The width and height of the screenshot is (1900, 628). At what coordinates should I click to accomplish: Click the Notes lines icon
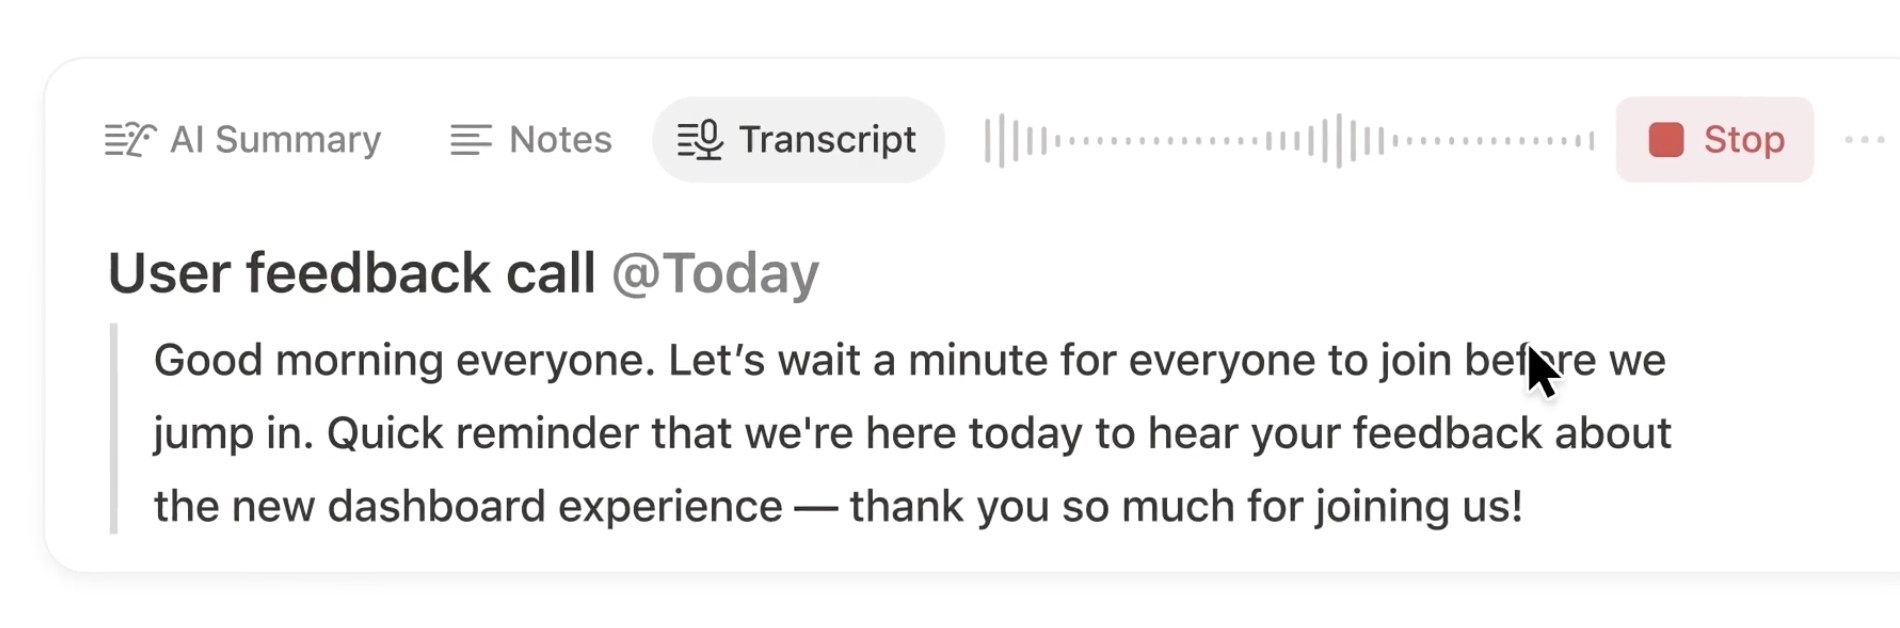471,140
